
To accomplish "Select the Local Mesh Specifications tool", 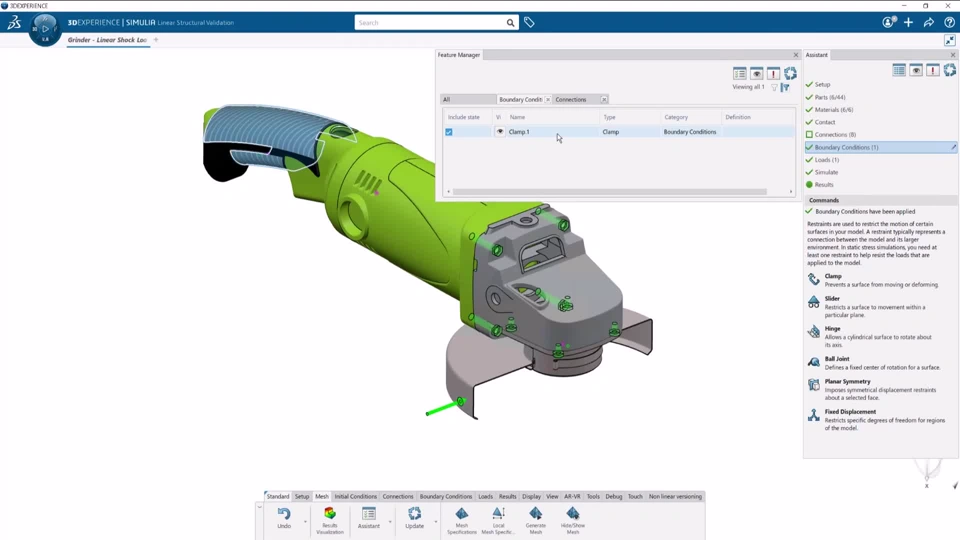I will point(498,519).
